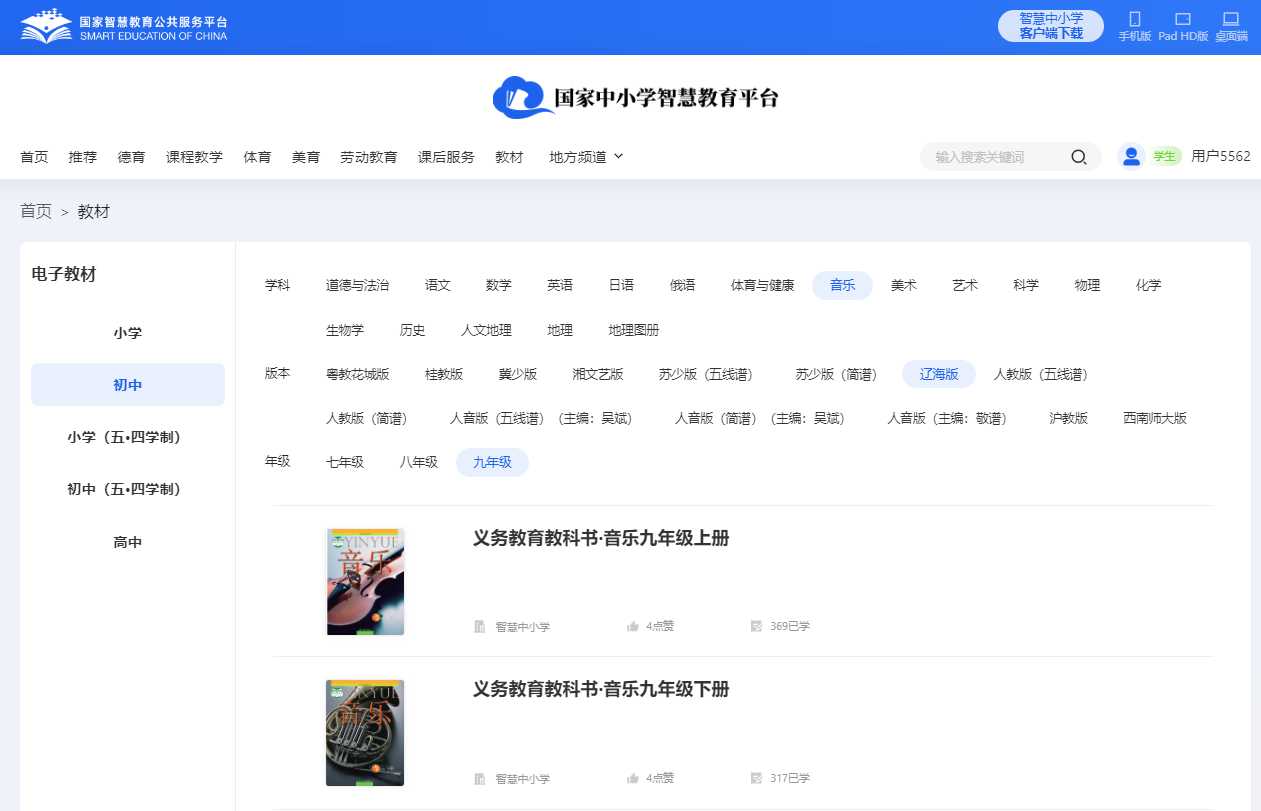Click the 首页 breadcrumb link

(x=36, y=211)
